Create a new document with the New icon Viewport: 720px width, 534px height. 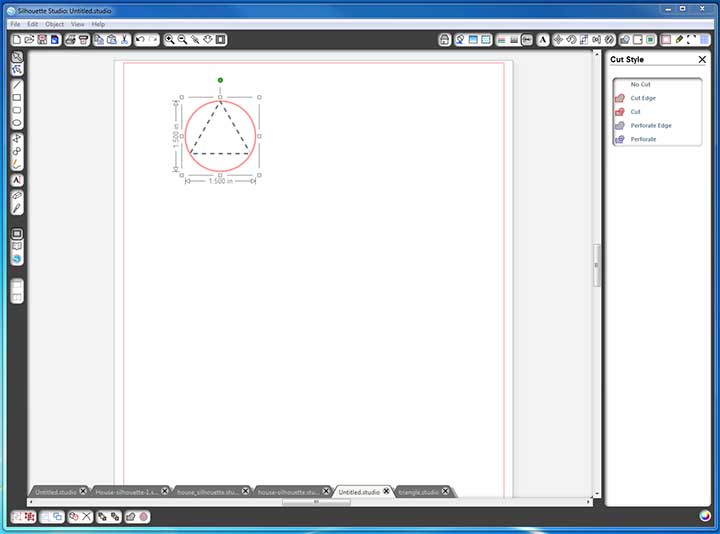17,40
